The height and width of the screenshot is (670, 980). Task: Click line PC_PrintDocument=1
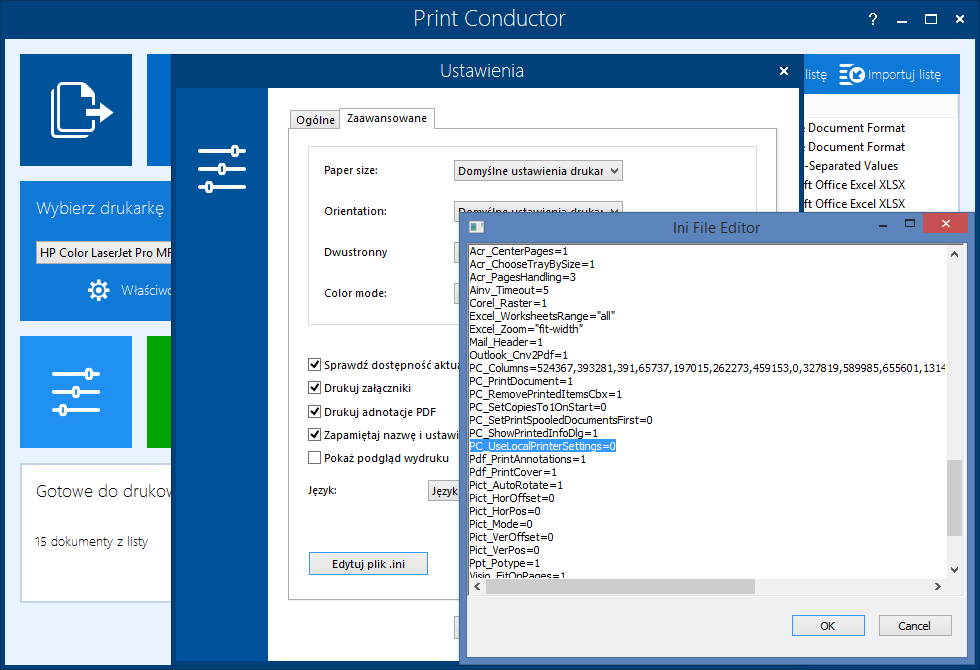521,381
